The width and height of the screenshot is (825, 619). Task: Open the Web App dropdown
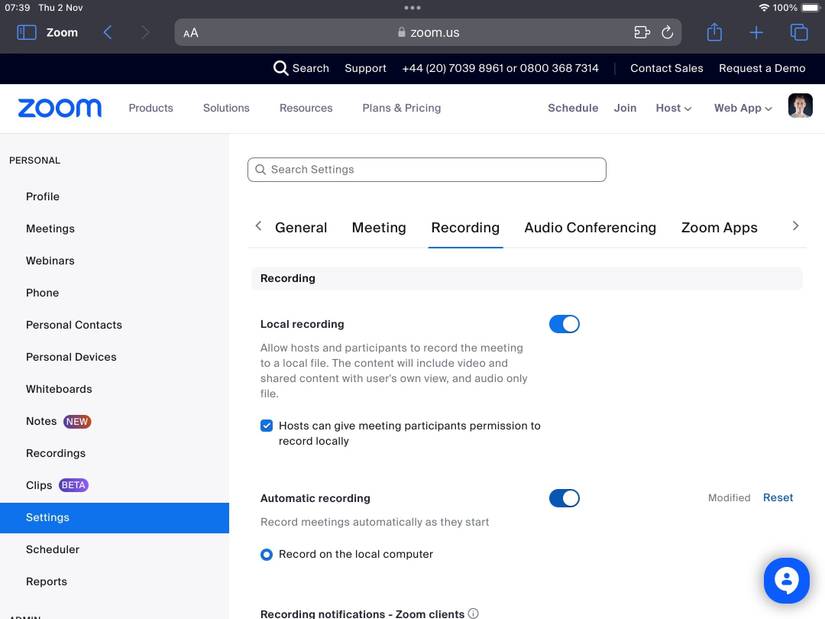[742, 108]
